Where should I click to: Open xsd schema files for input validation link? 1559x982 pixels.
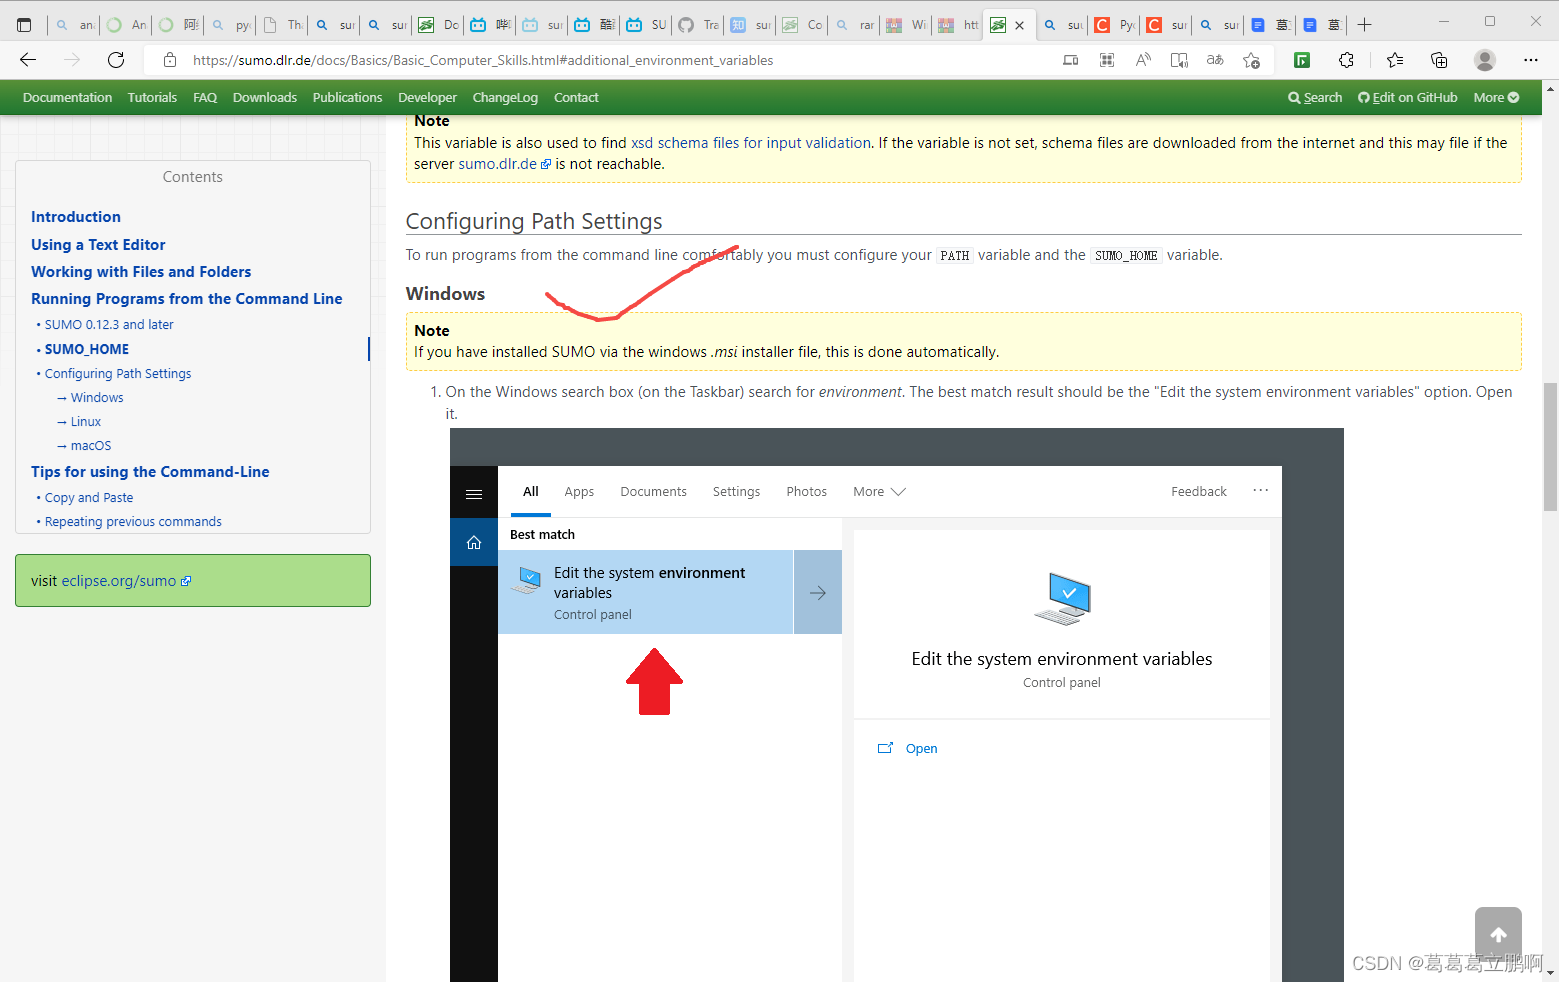click(x=751, y=143)
